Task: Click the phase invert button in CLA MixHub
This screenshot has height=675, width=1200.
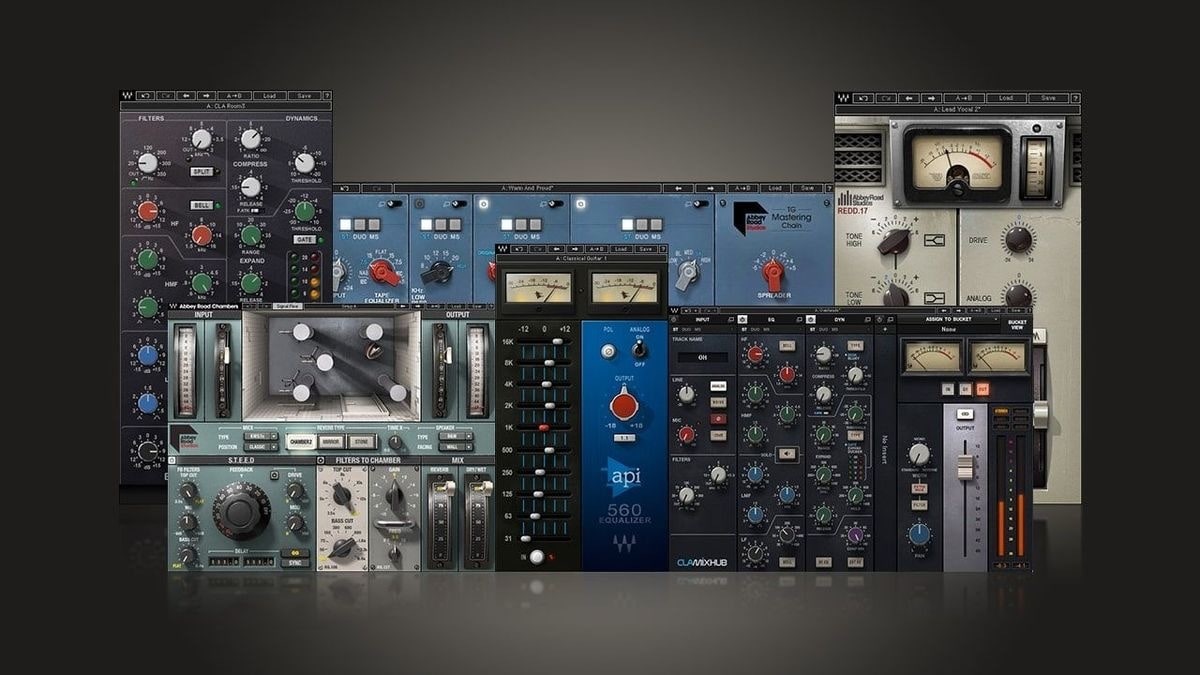Action: click(x=718, y=418)
